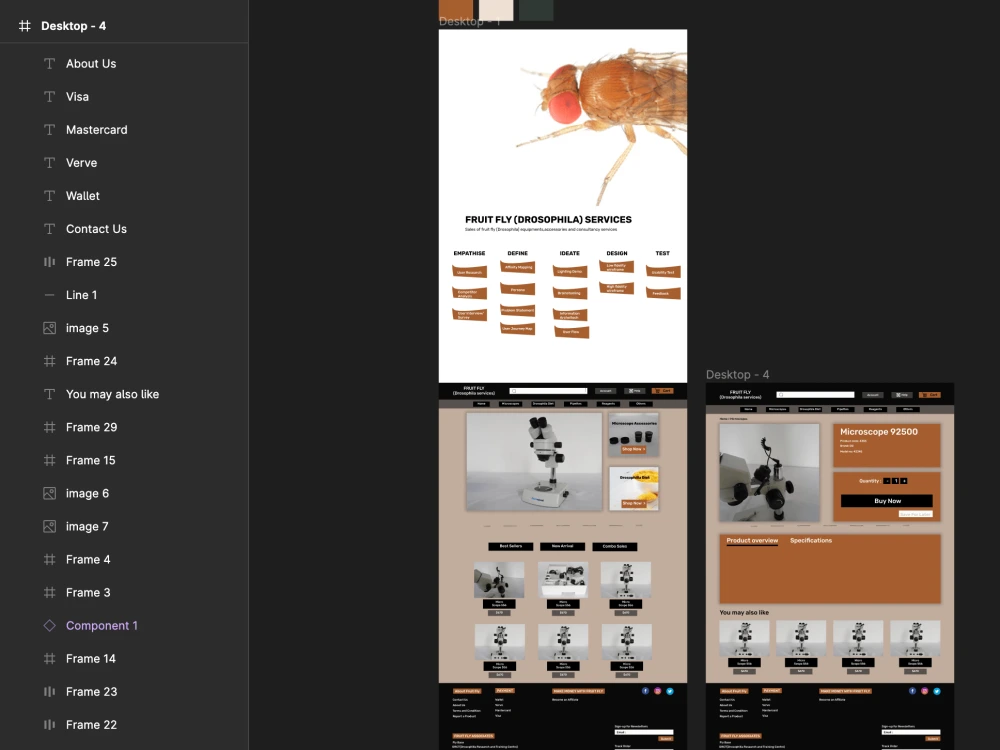
Task: Click the image icon beside image 5
Action: tap(49, 328)
